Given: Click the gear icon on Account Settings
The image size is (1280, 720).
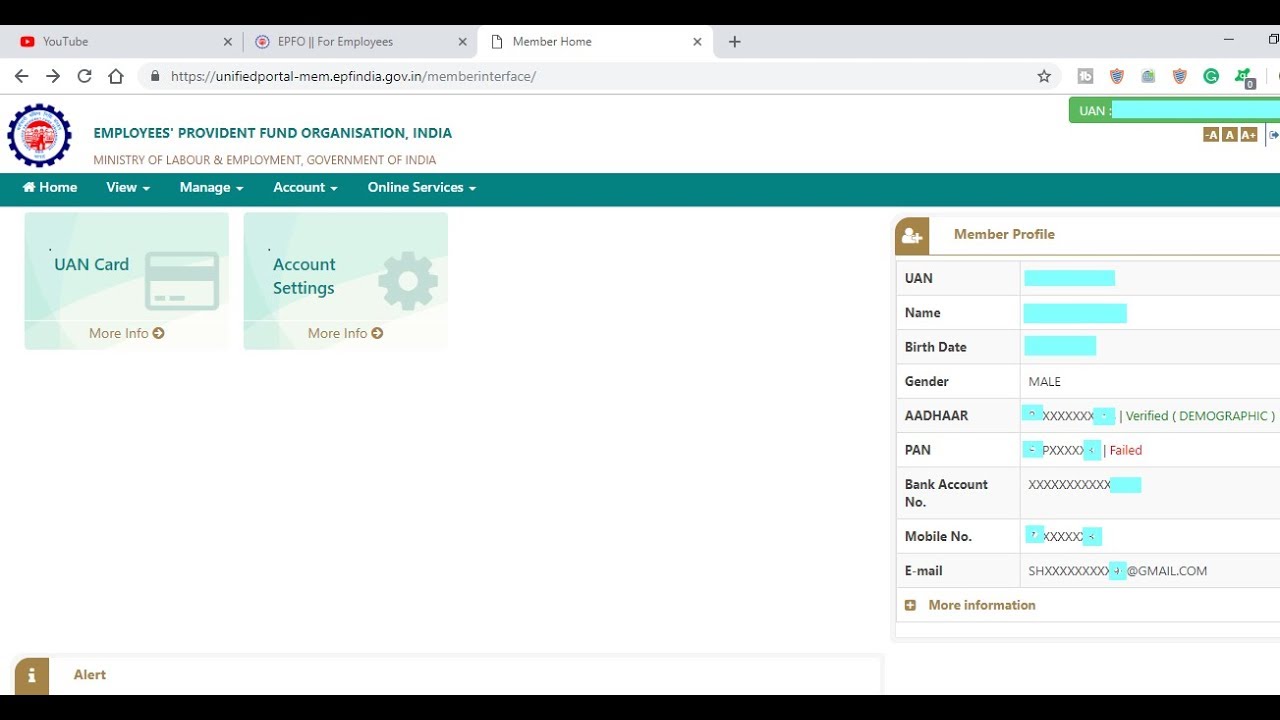Looking at the screenshot, I should pos(408,281).
